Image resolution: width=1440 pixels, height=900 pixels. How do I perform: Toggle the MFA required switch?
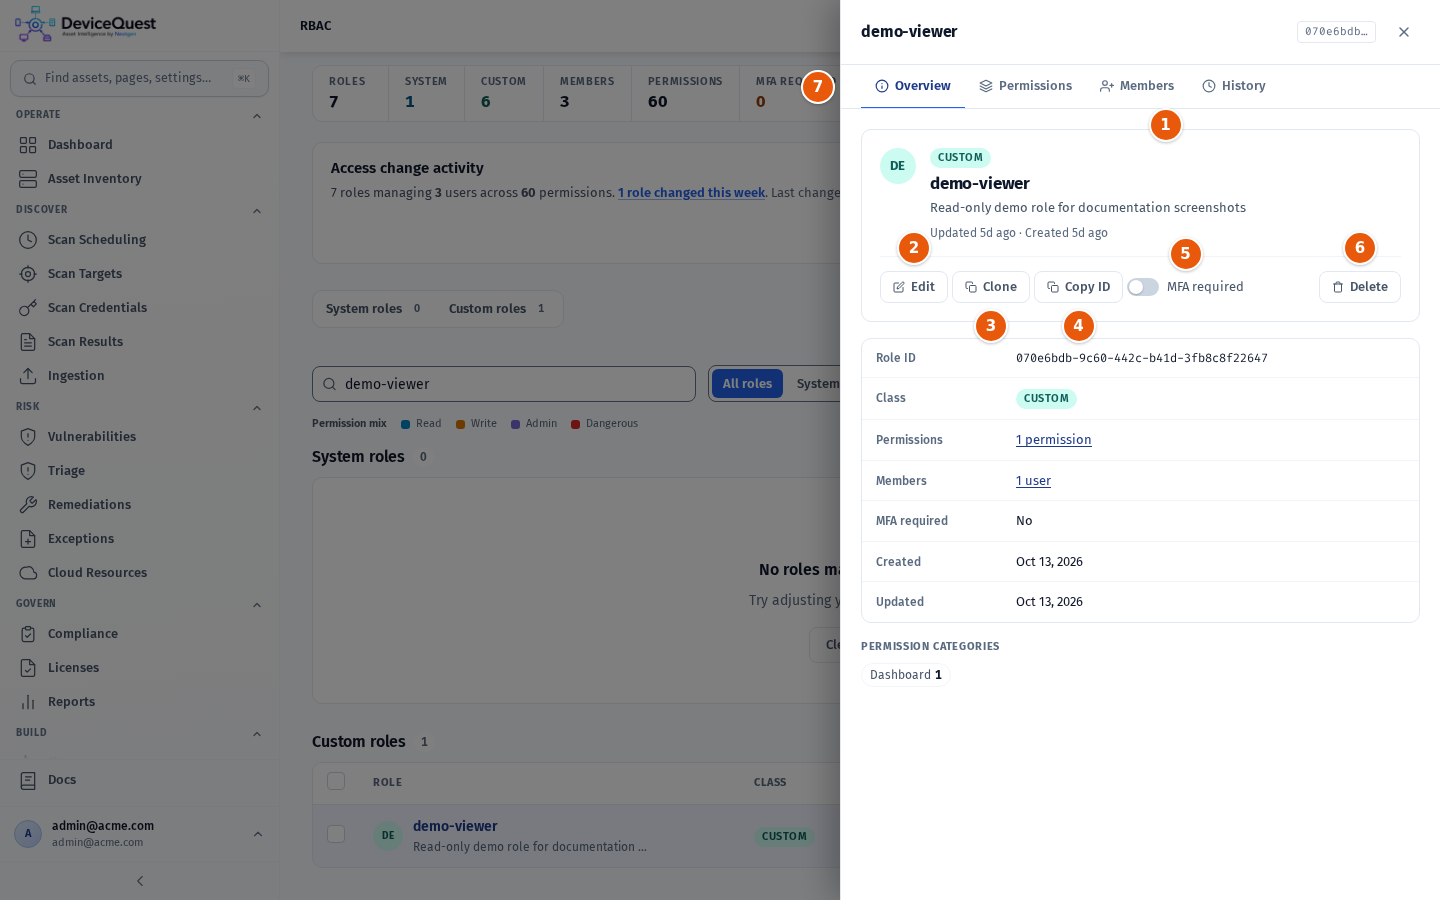[x=1143, y=287]
